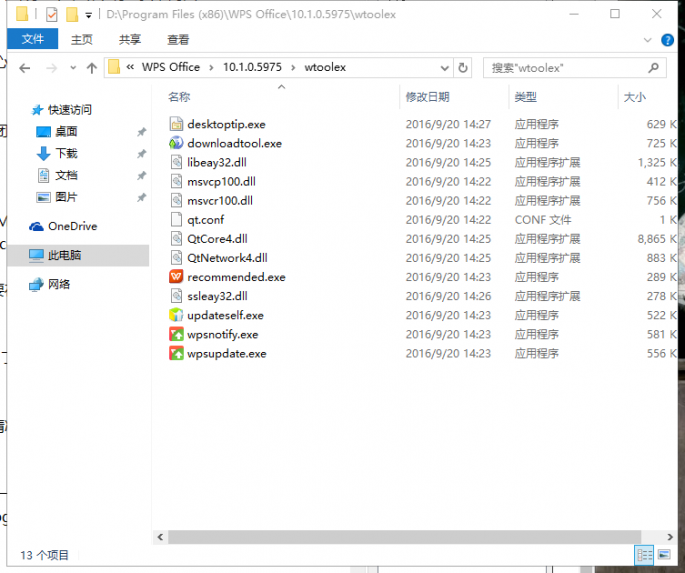Click pin icon beside 文档
Viewport: 685px width, 573px height.
[x=141, y=176]
